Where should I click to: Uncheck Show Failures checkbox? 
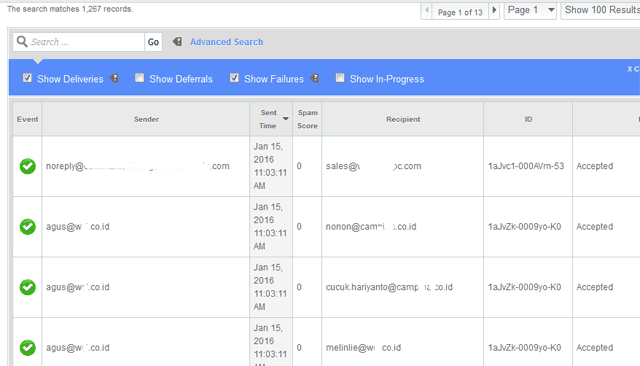pos(234,78)
